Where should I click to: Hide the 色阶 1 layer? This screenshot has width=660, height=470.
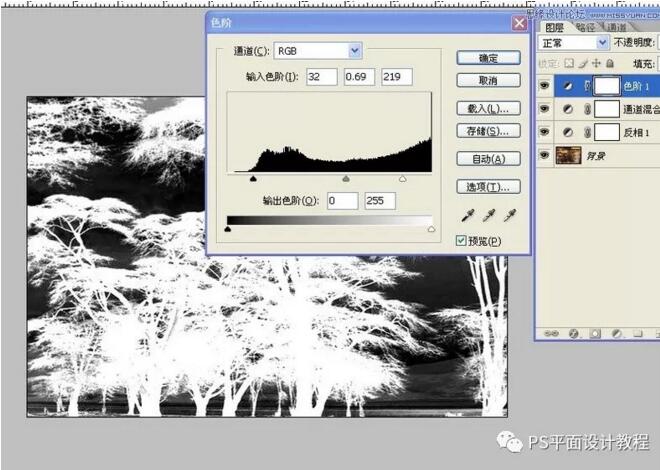tap(544, 86)
